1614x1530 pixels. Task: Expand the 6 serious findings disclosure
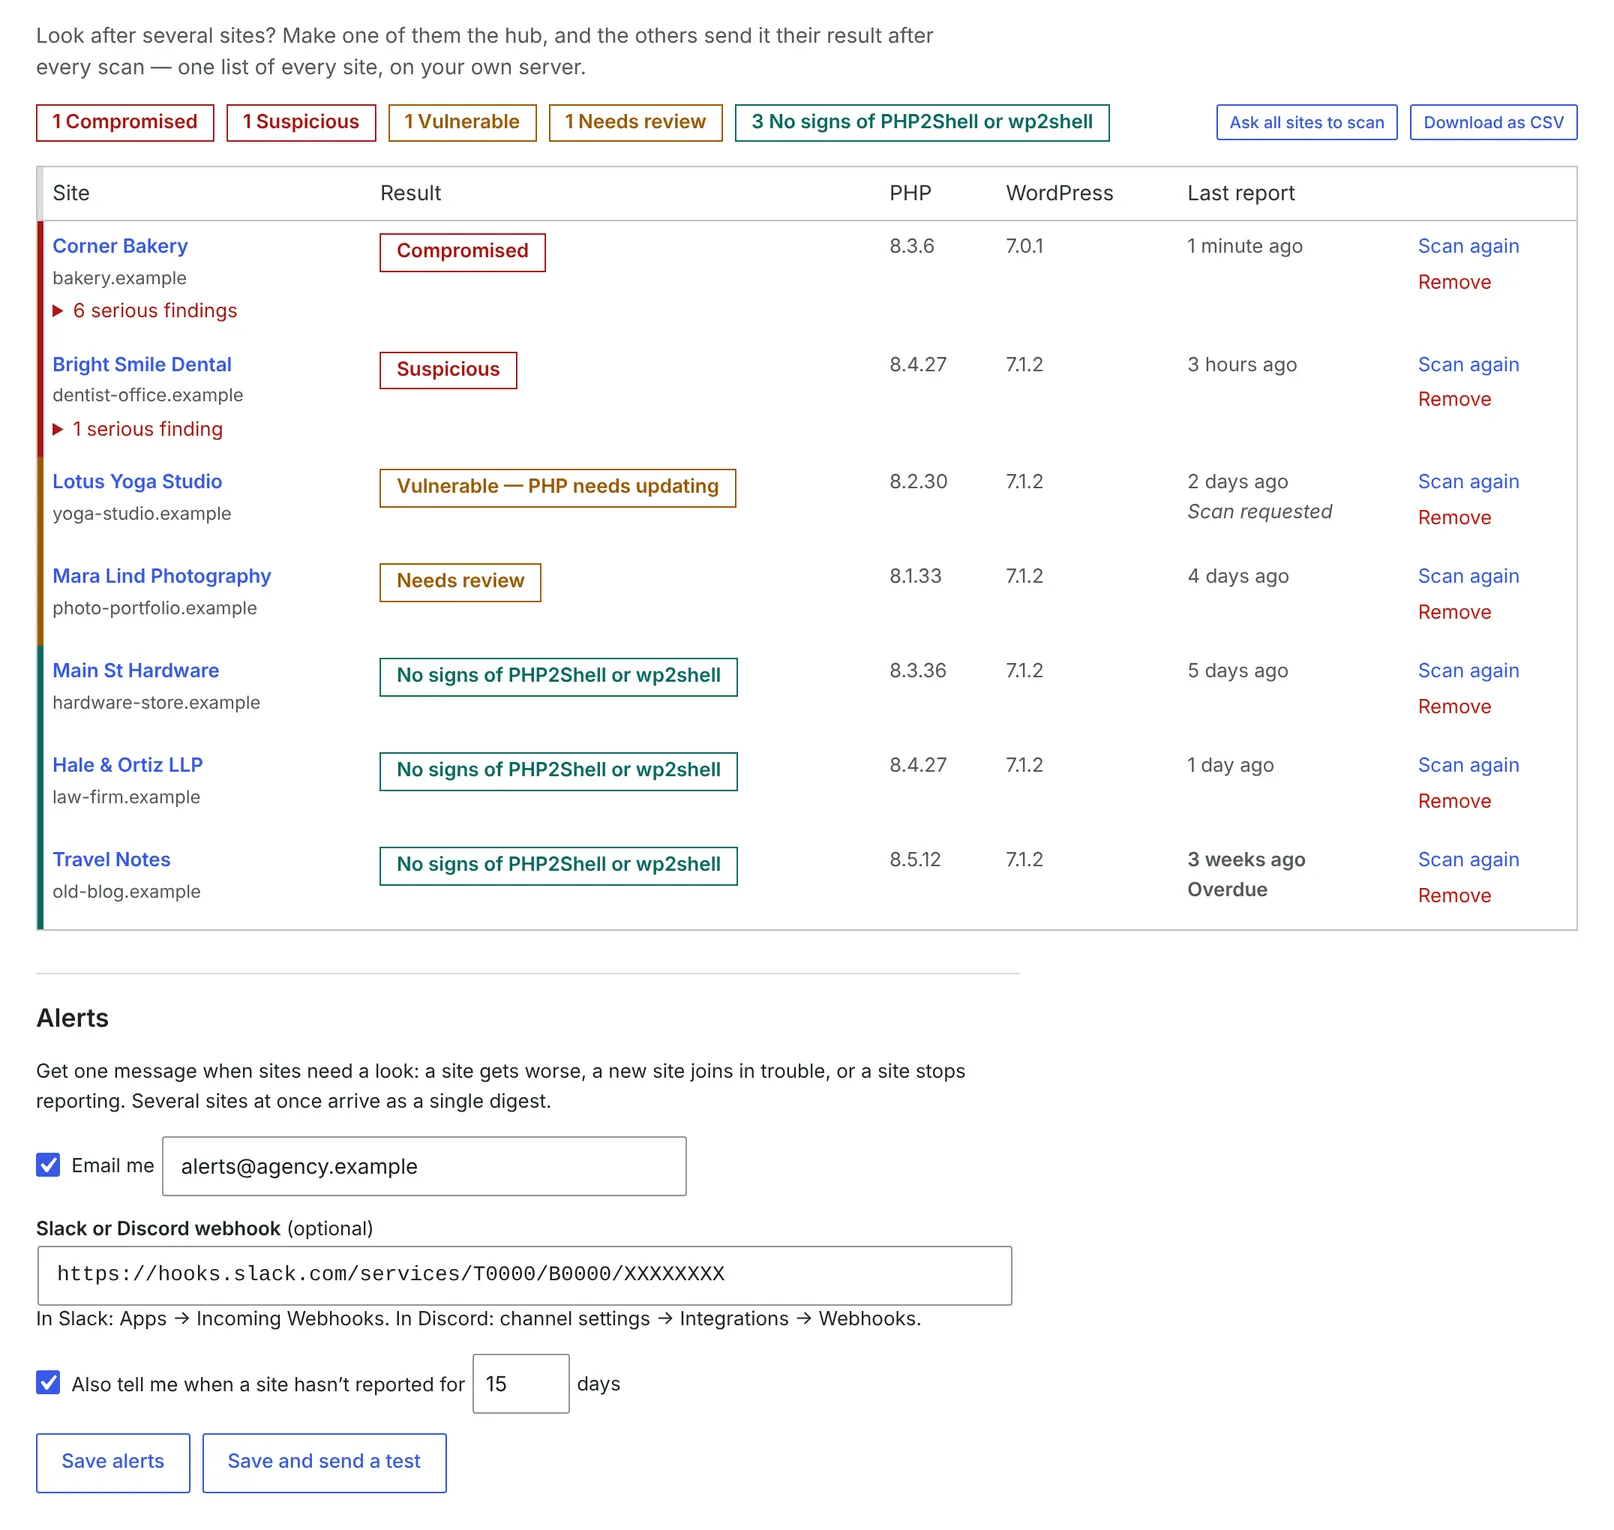[145, 311]
